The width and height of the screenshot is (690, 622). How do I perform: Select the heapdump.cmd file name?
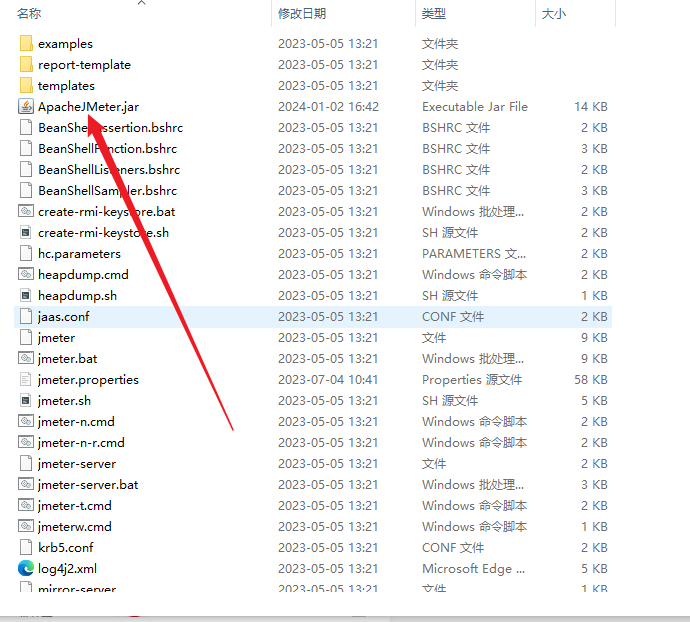click(x=83, y=275)
